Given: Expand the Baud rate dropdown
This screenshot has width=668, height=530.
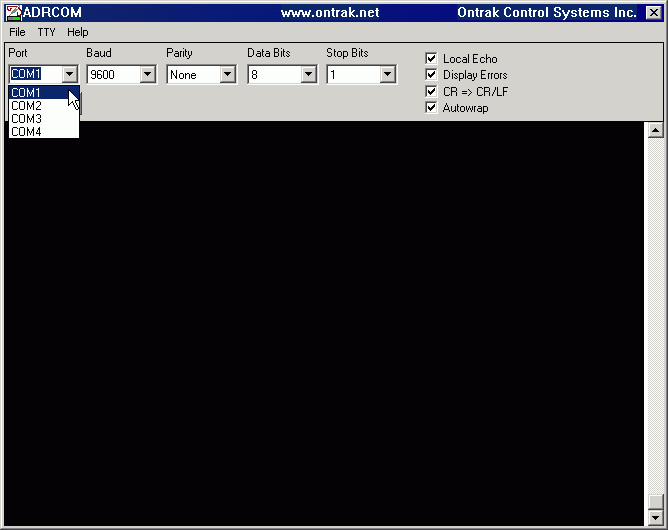Looking at the screenshot, I should (147, 74).
